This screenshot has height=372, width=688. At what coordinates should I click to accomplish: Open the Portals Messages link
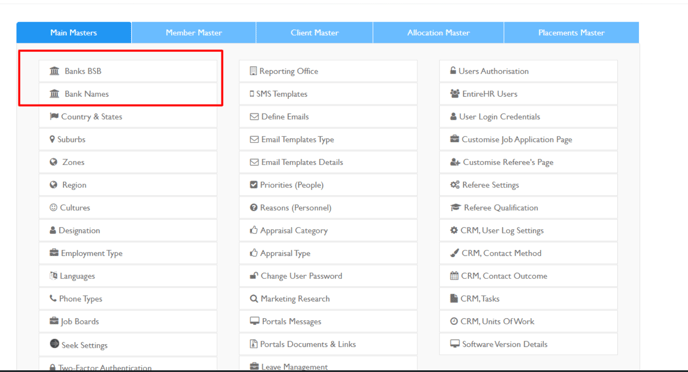[328, 322]
